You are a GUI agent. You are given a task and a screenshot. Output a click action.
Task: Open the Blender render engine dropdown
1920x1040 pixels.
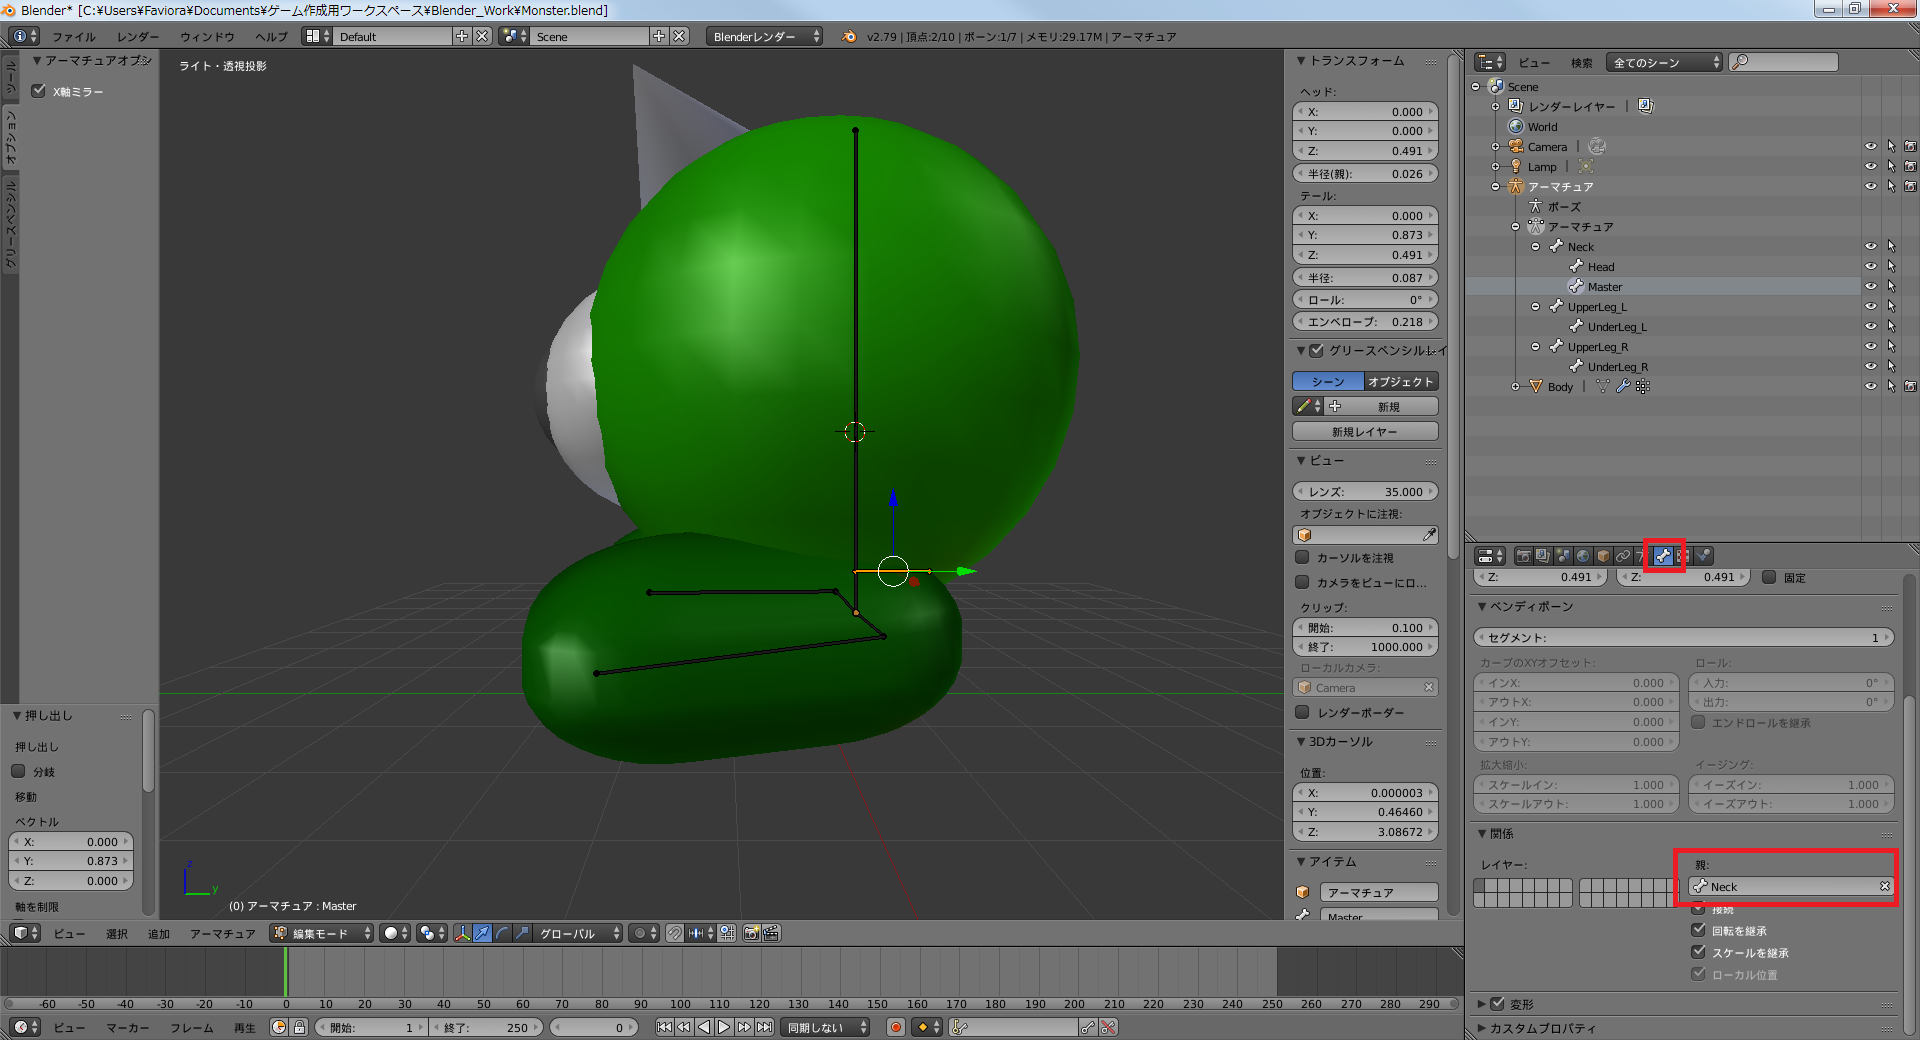(x=764, y=36)
